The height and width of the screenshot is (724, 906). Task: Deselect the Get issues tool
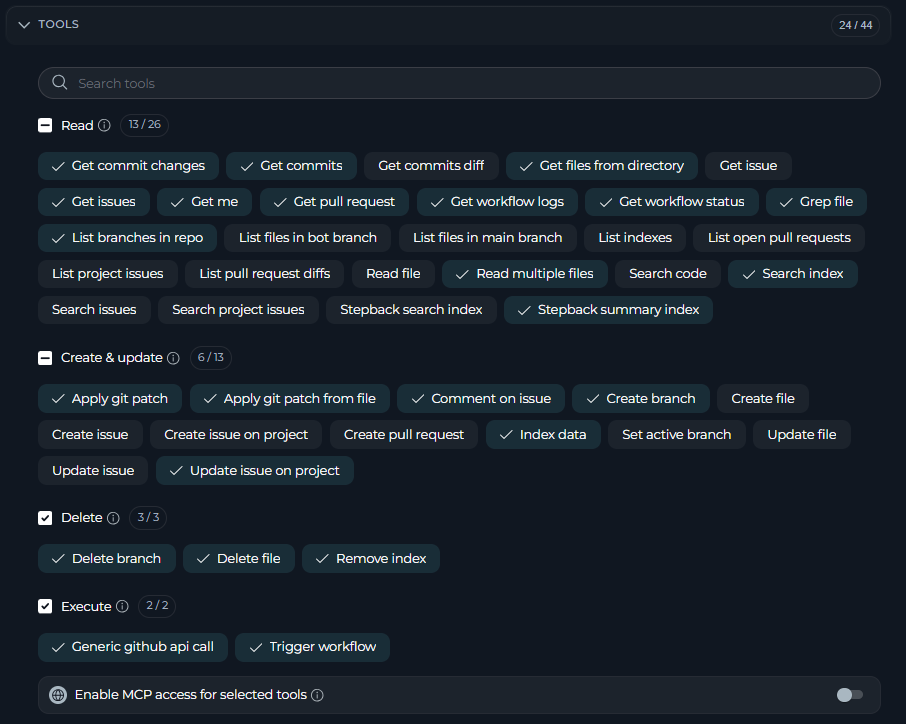click(94, 202)
